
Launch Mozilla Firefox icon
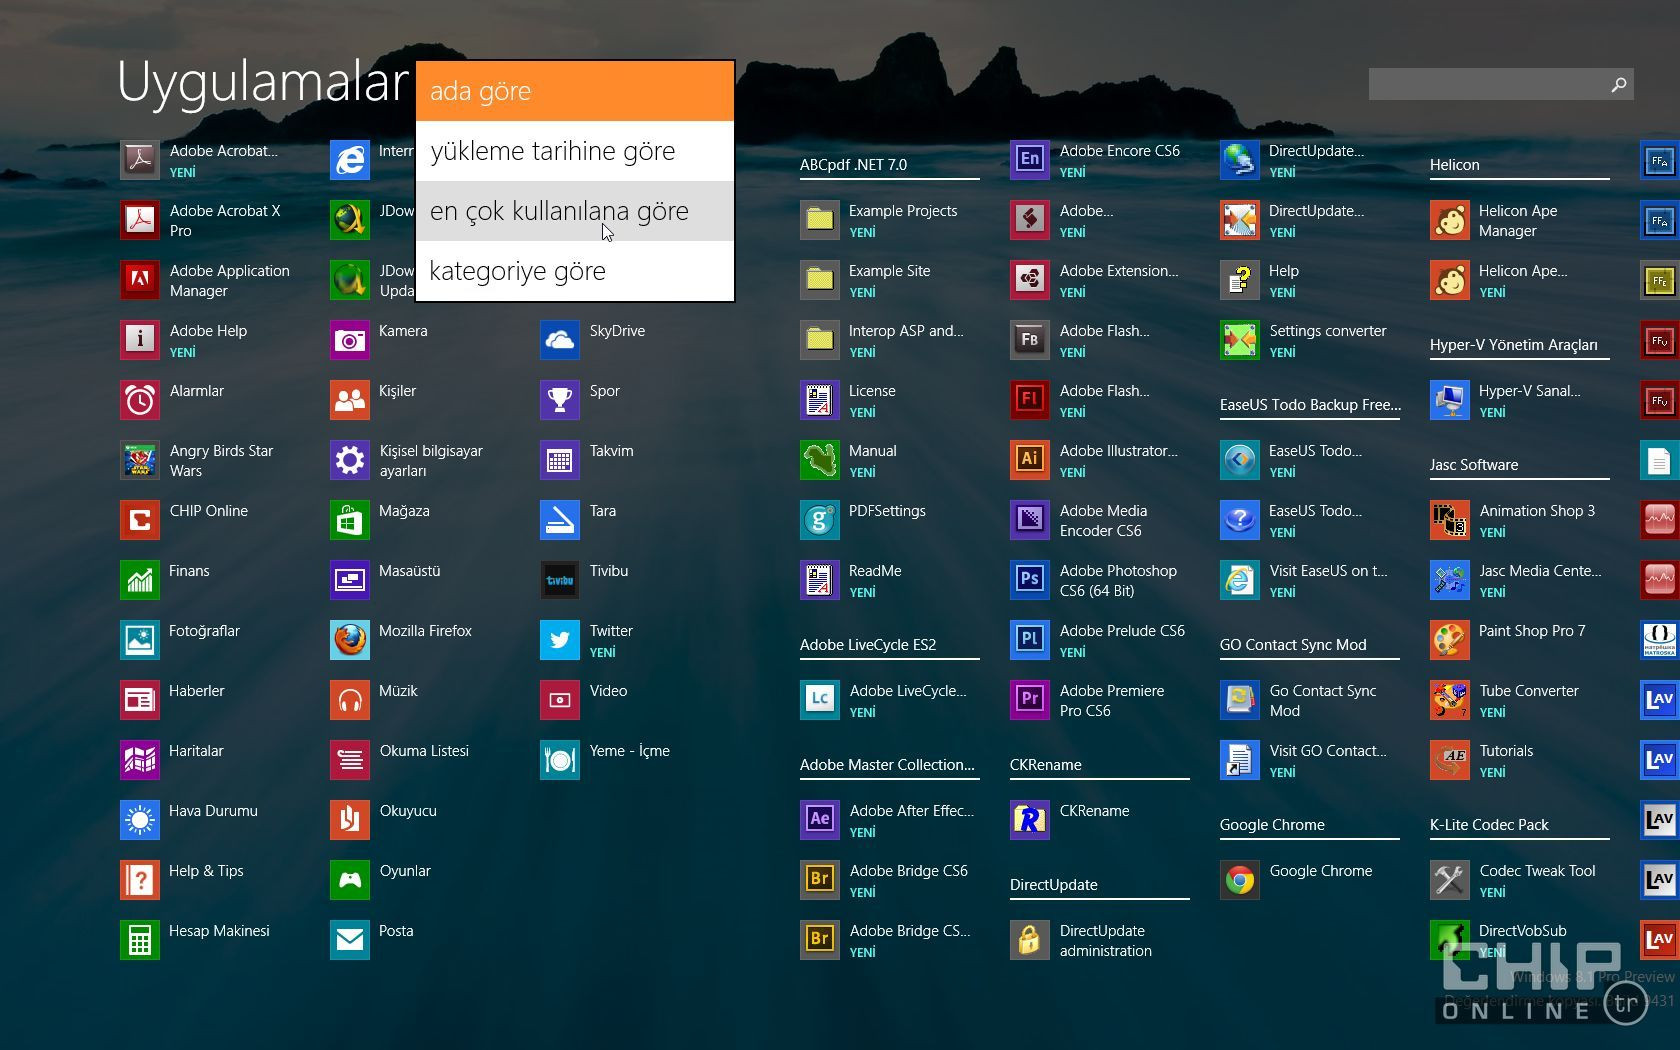pos(350,640)
